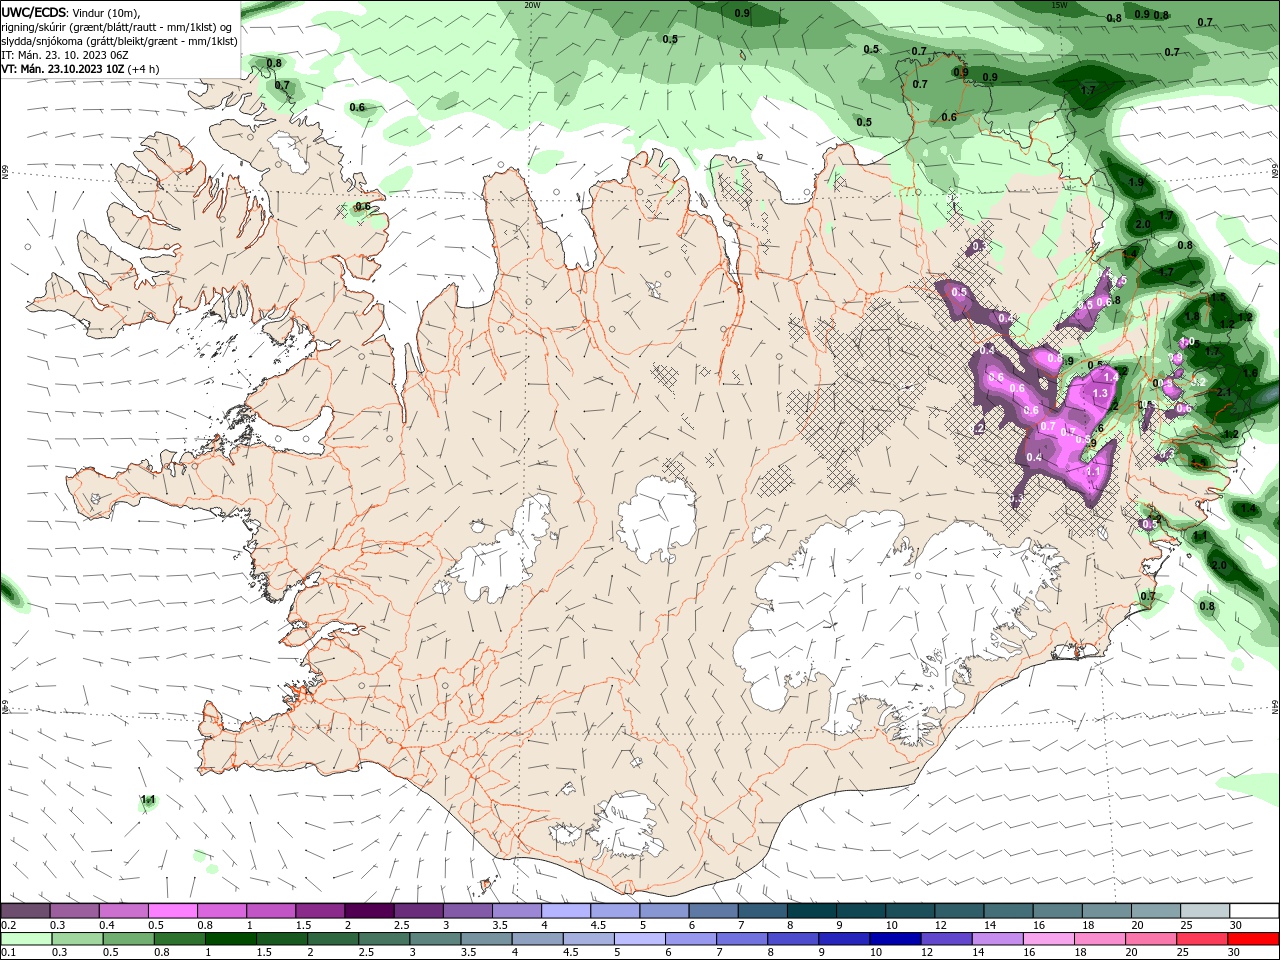Pick bottom-row swatch between 20 and 25
Image resolution: width=1280 pixels, height=960 pixels.
(x=1150, y=939)
